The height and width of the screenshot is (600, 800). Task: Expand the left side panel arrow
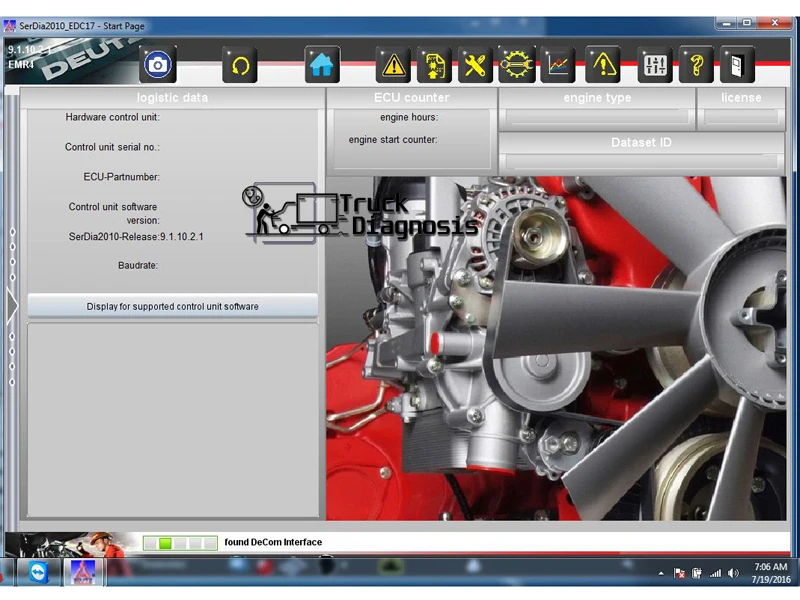(12, 302)
